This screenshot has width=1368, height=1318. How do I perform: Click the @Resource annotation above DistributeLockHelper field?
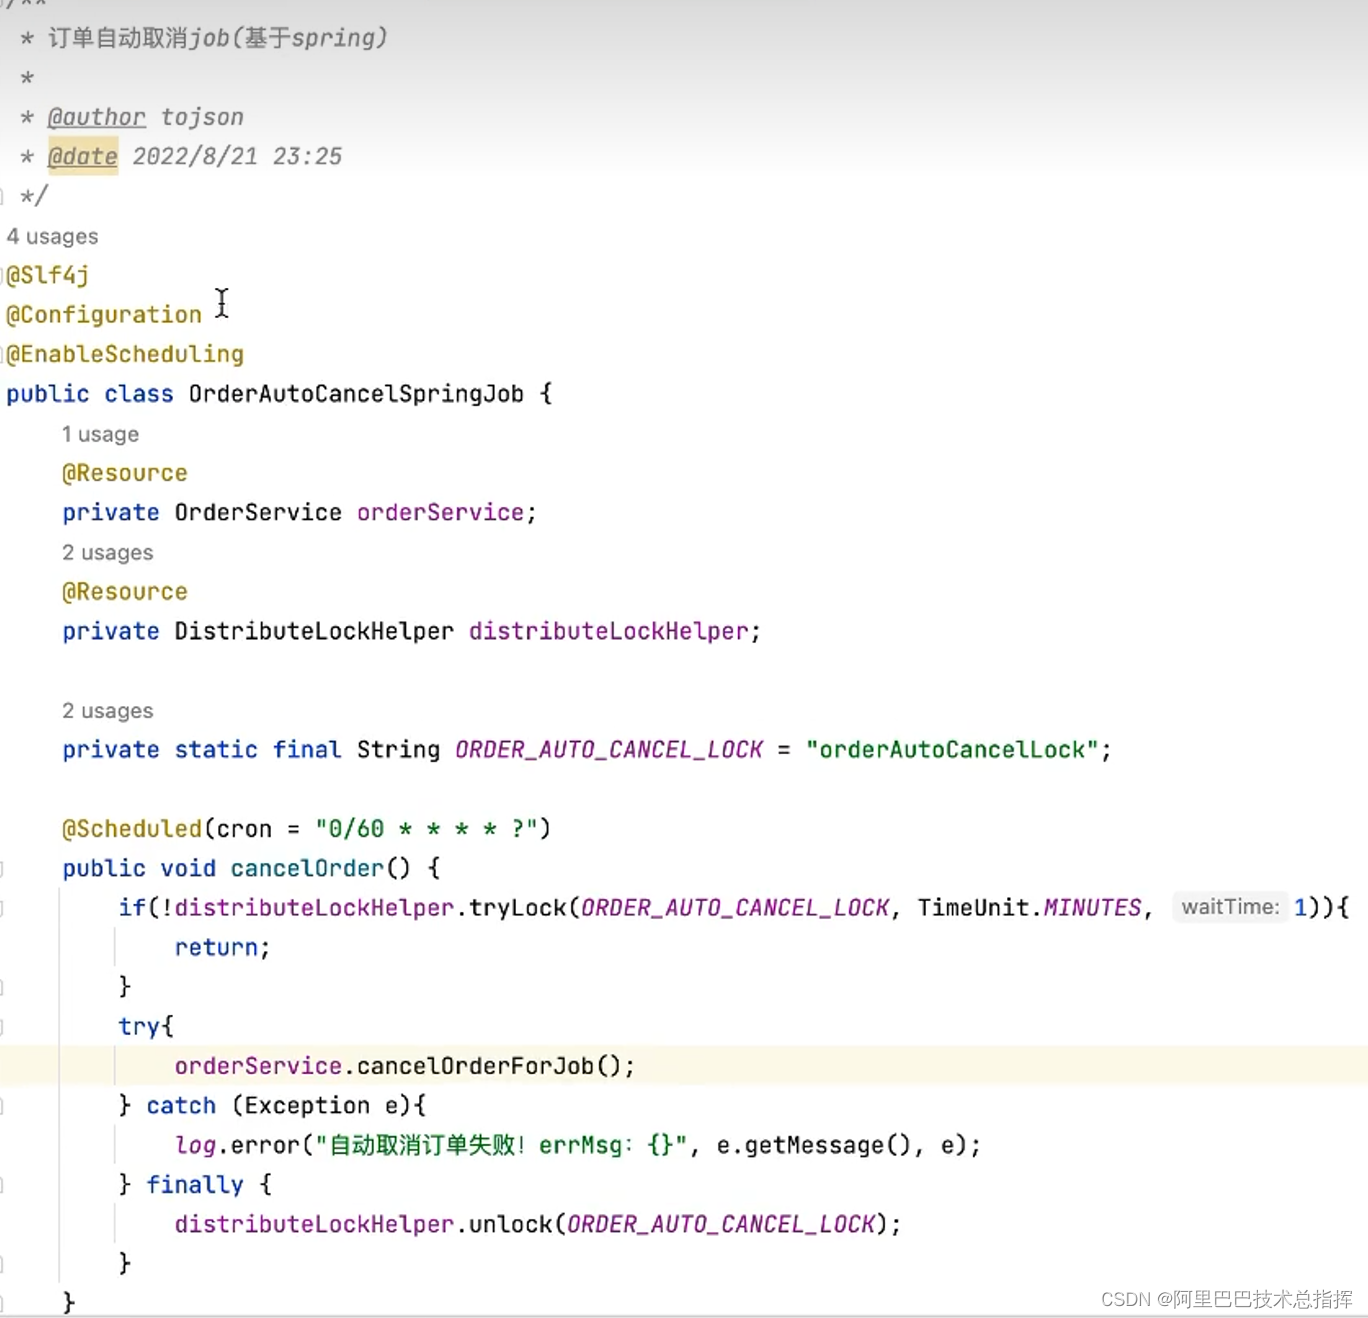125,592
